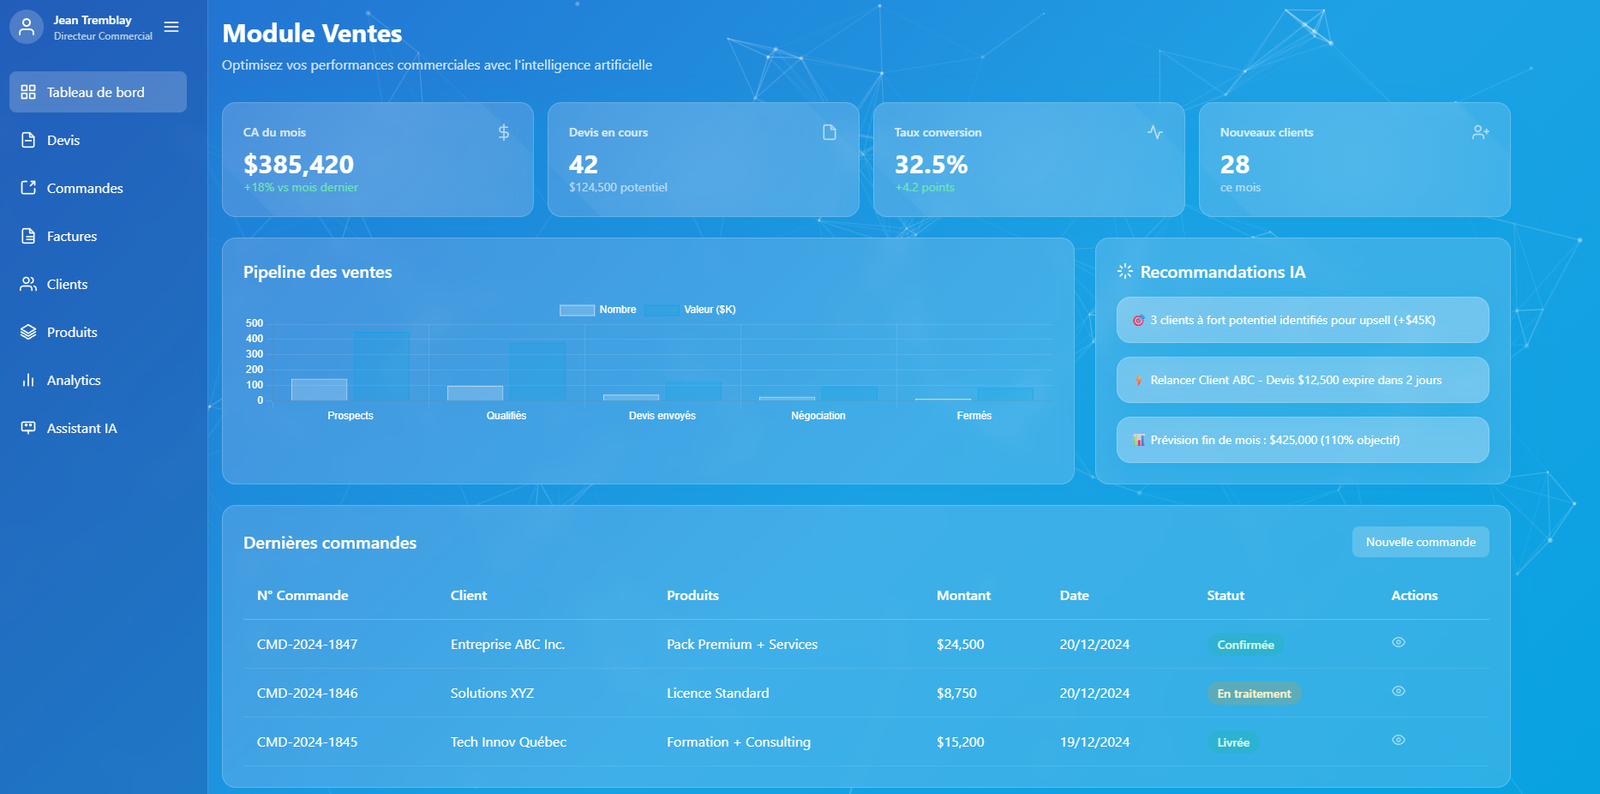Toggle the Nombre series in chart legend

[x=598, y=310]
